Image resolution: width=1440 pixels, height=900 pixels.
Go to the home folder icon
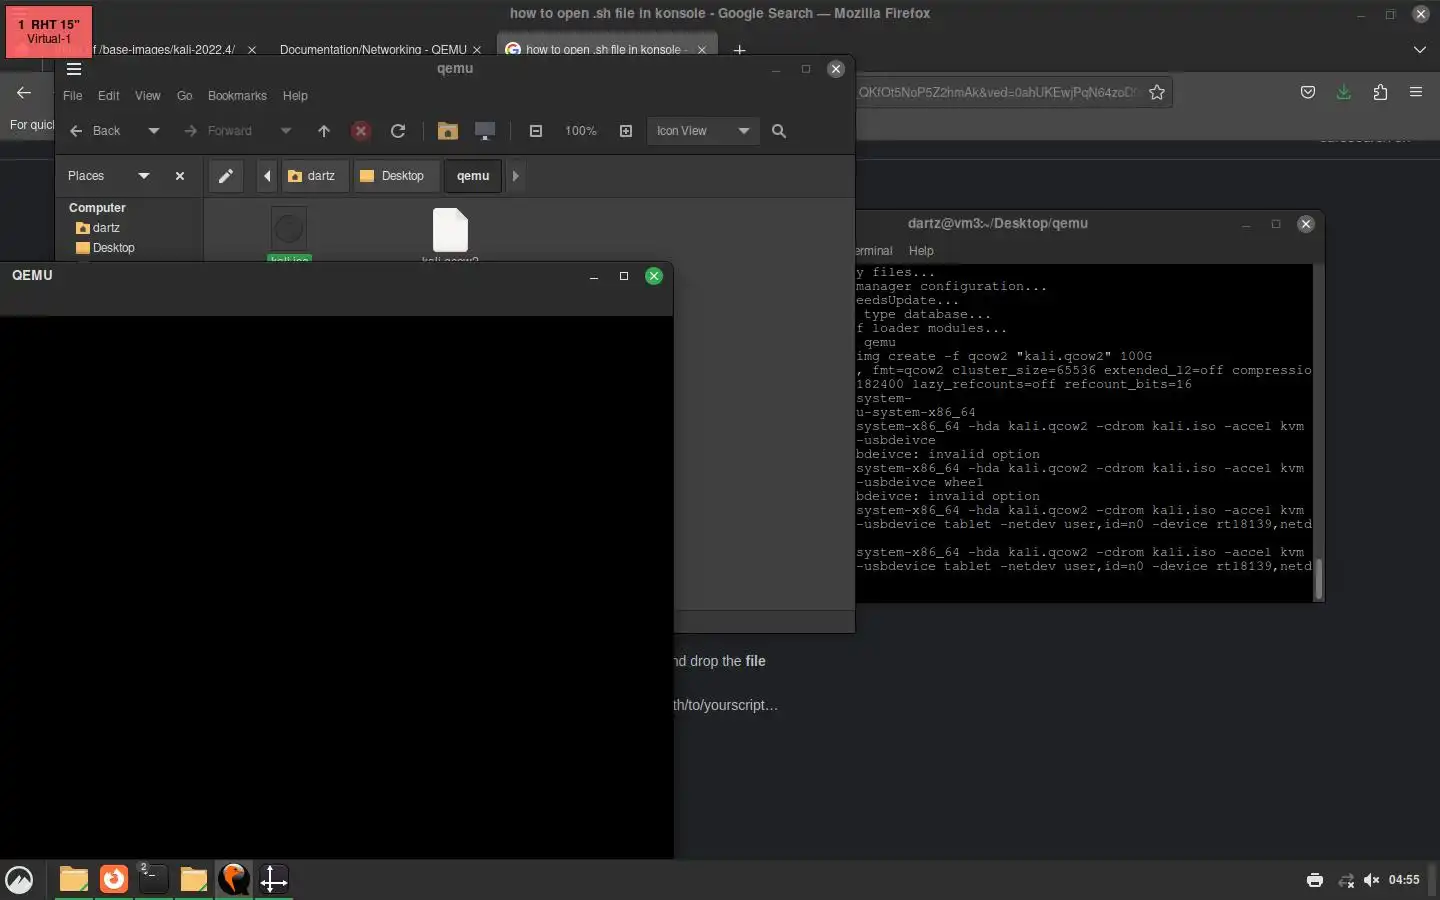click(x=448, y=131)
